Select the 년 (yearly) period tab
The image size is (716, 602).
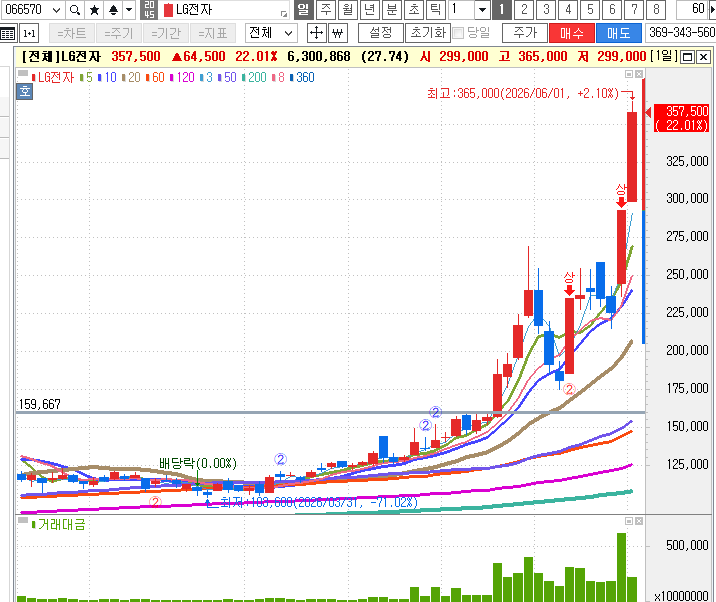coord(369,10)
